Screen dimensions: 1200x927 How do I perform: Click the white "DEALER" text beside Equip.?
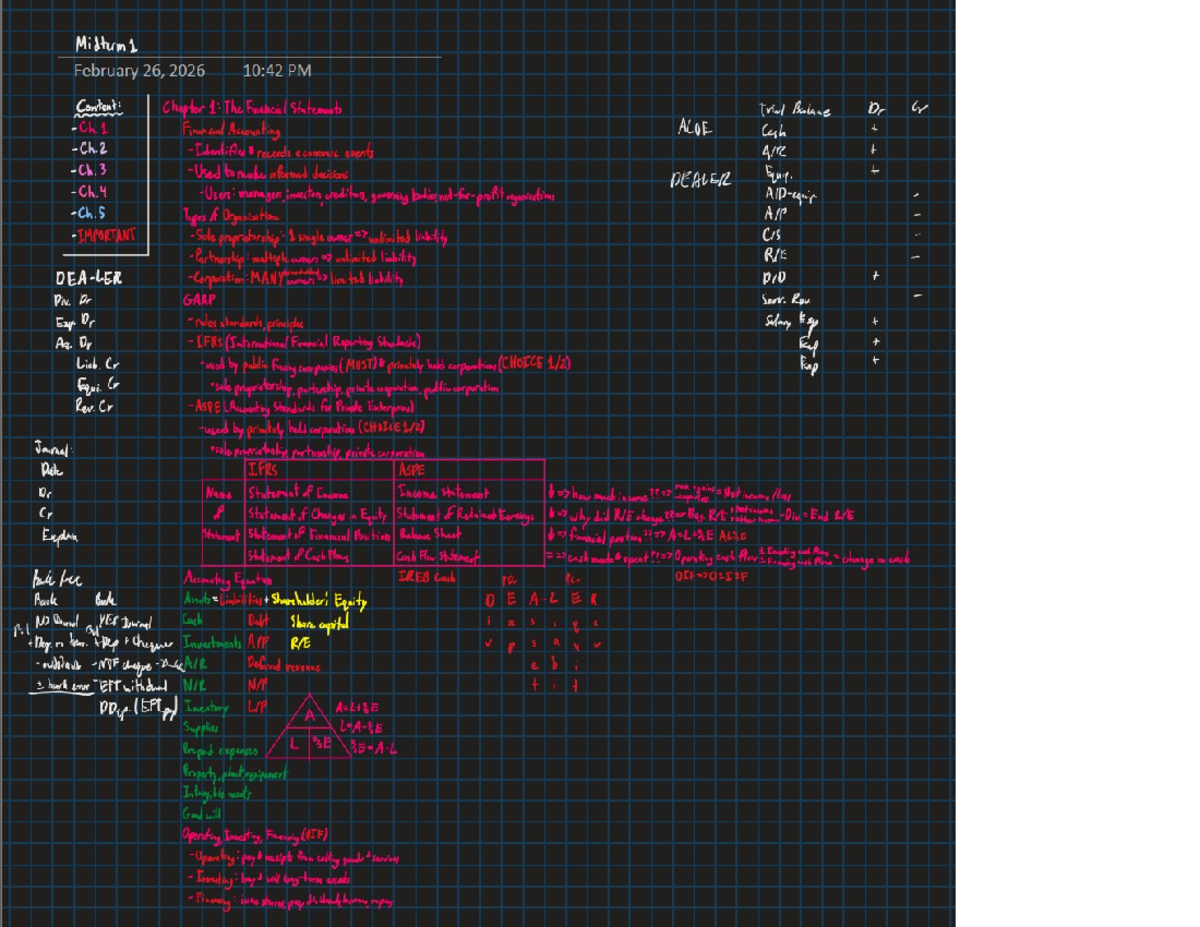[x=701, y=181]
